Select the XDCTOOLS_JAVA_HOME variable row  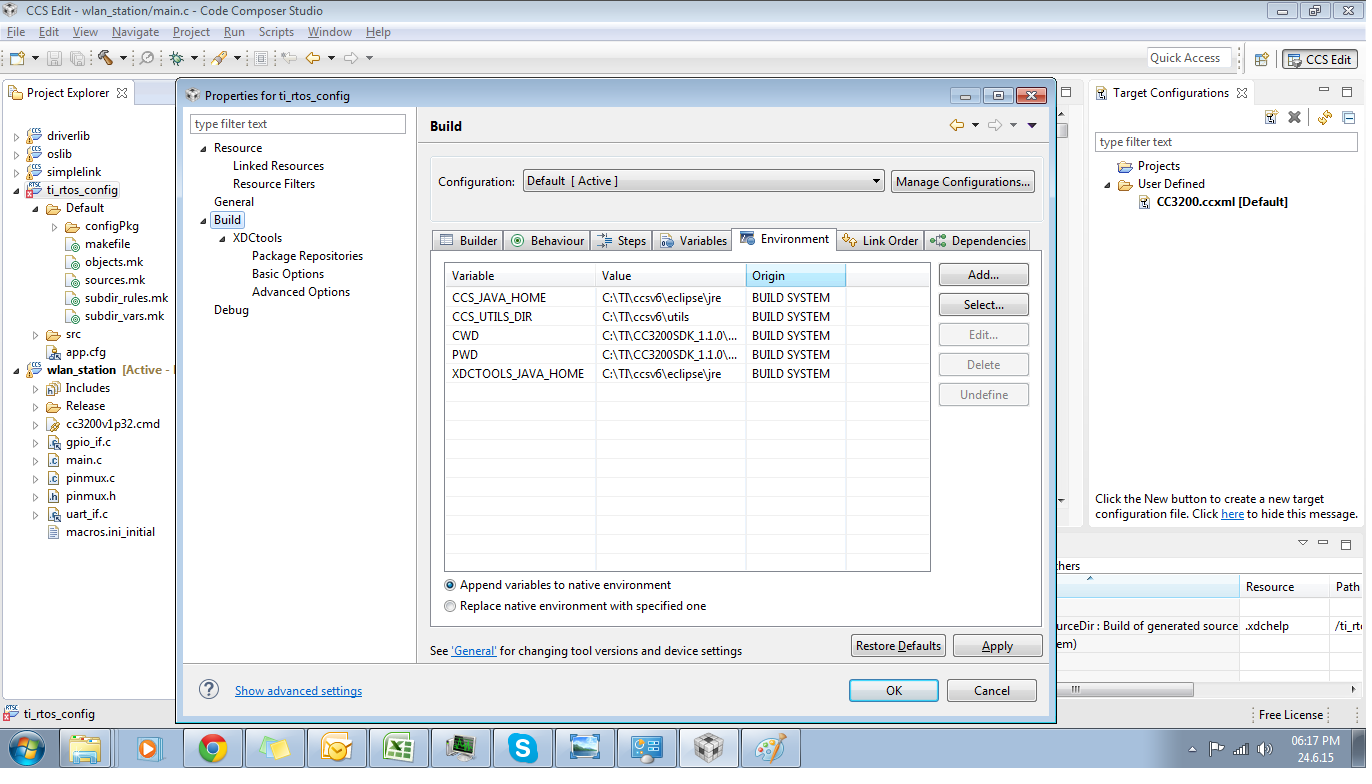pyautogui.click(x=687, y=373)
